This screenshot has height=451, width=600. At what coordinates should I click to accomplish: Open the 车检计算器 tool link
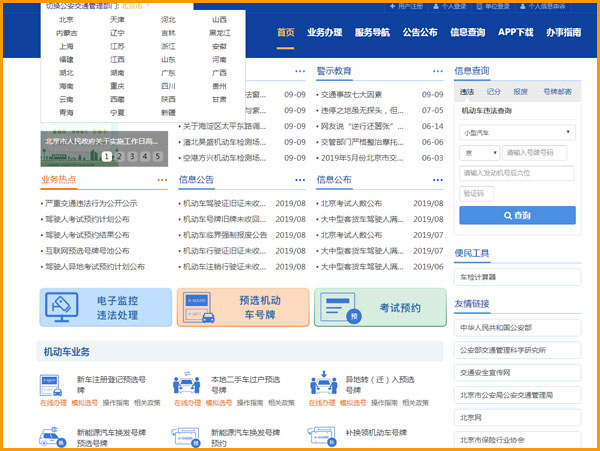[478, 276]
